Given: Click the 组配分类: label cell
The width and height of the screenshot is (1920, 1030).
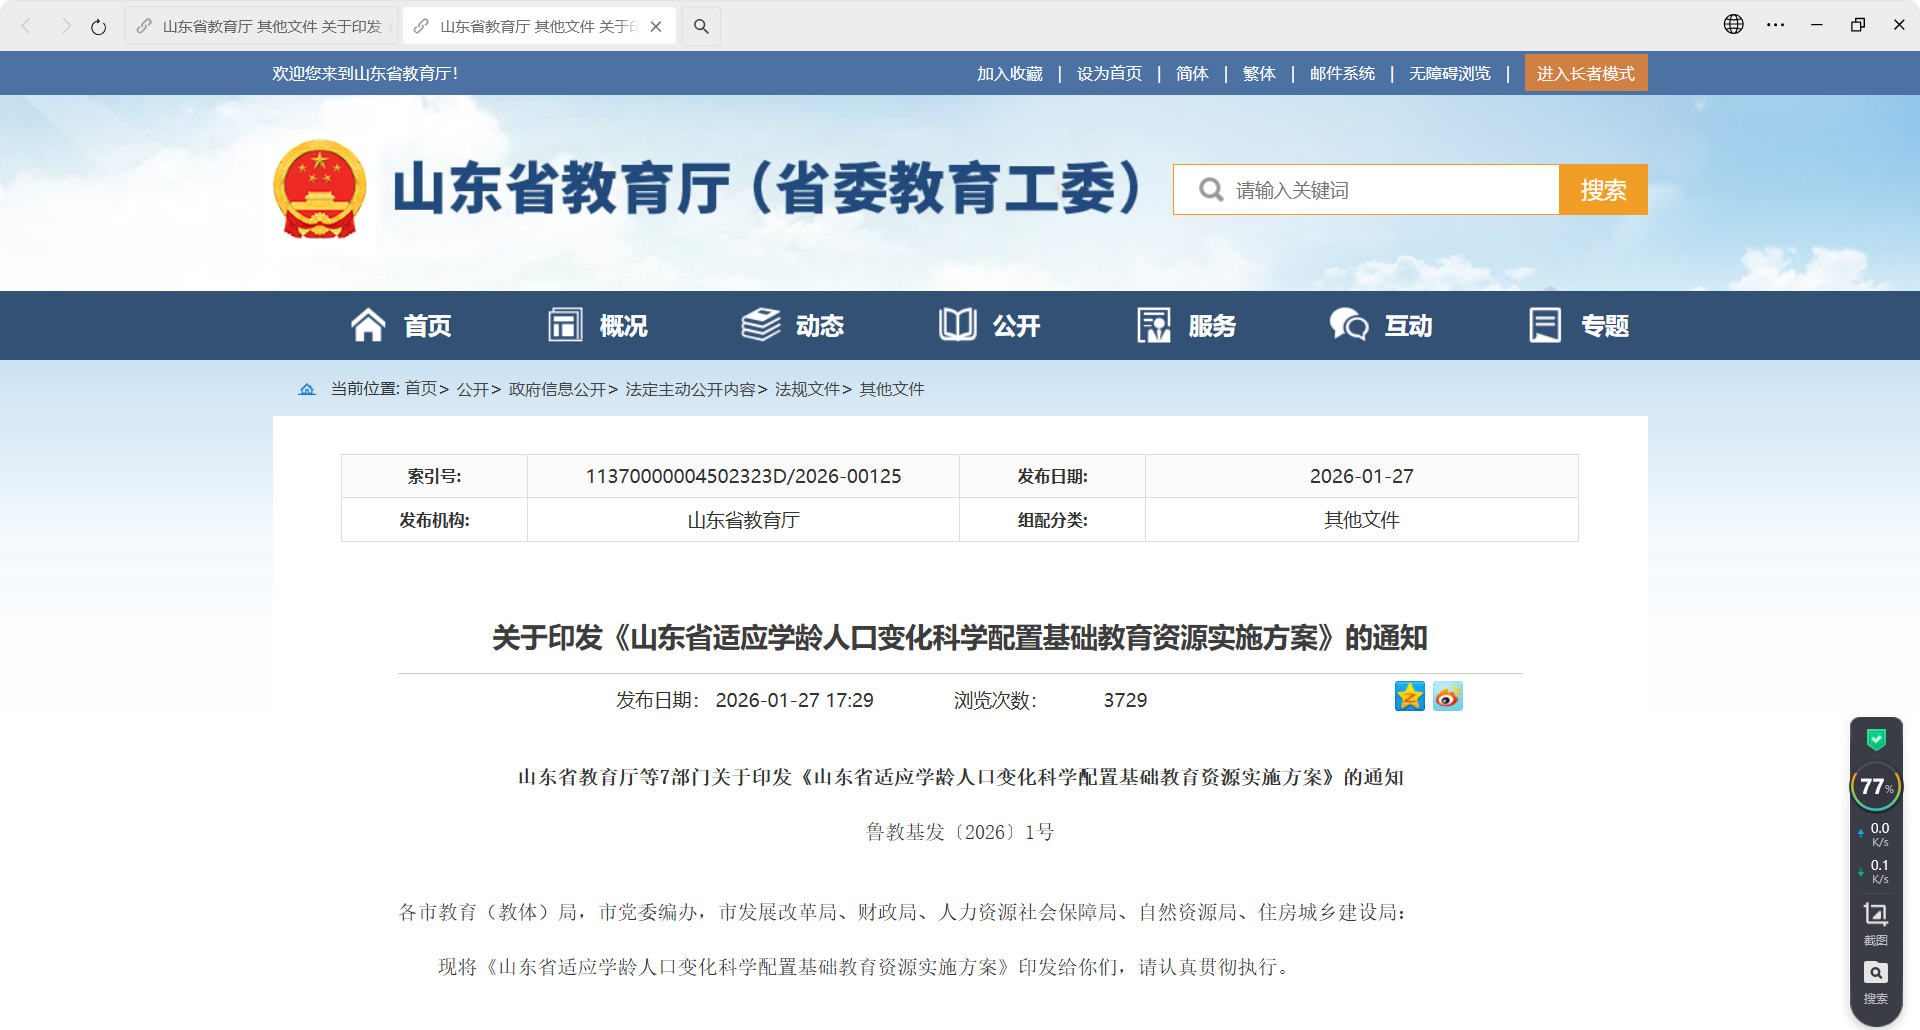Looking at the screenshot, I should pos(1052,520).
